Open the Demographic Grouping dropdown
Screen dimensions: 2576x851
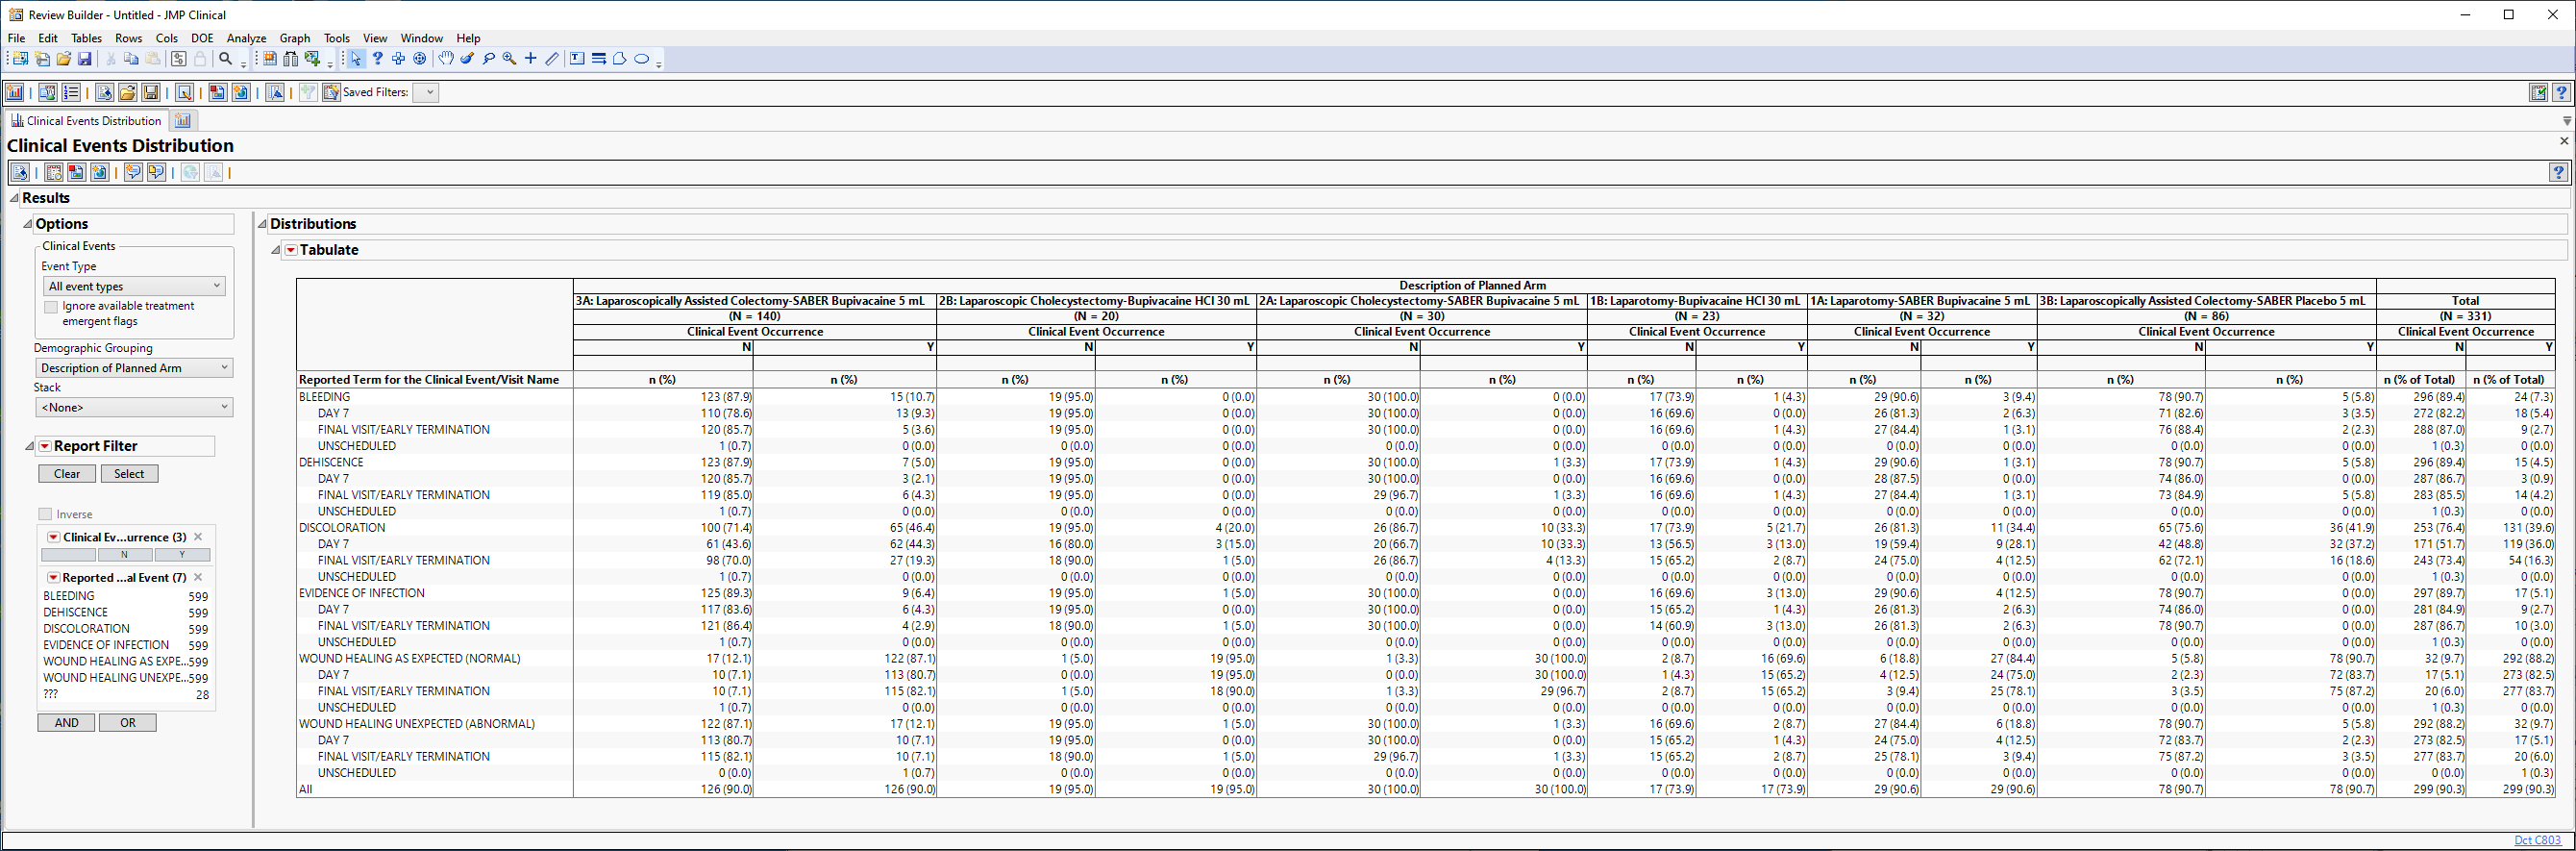[134, 368]
